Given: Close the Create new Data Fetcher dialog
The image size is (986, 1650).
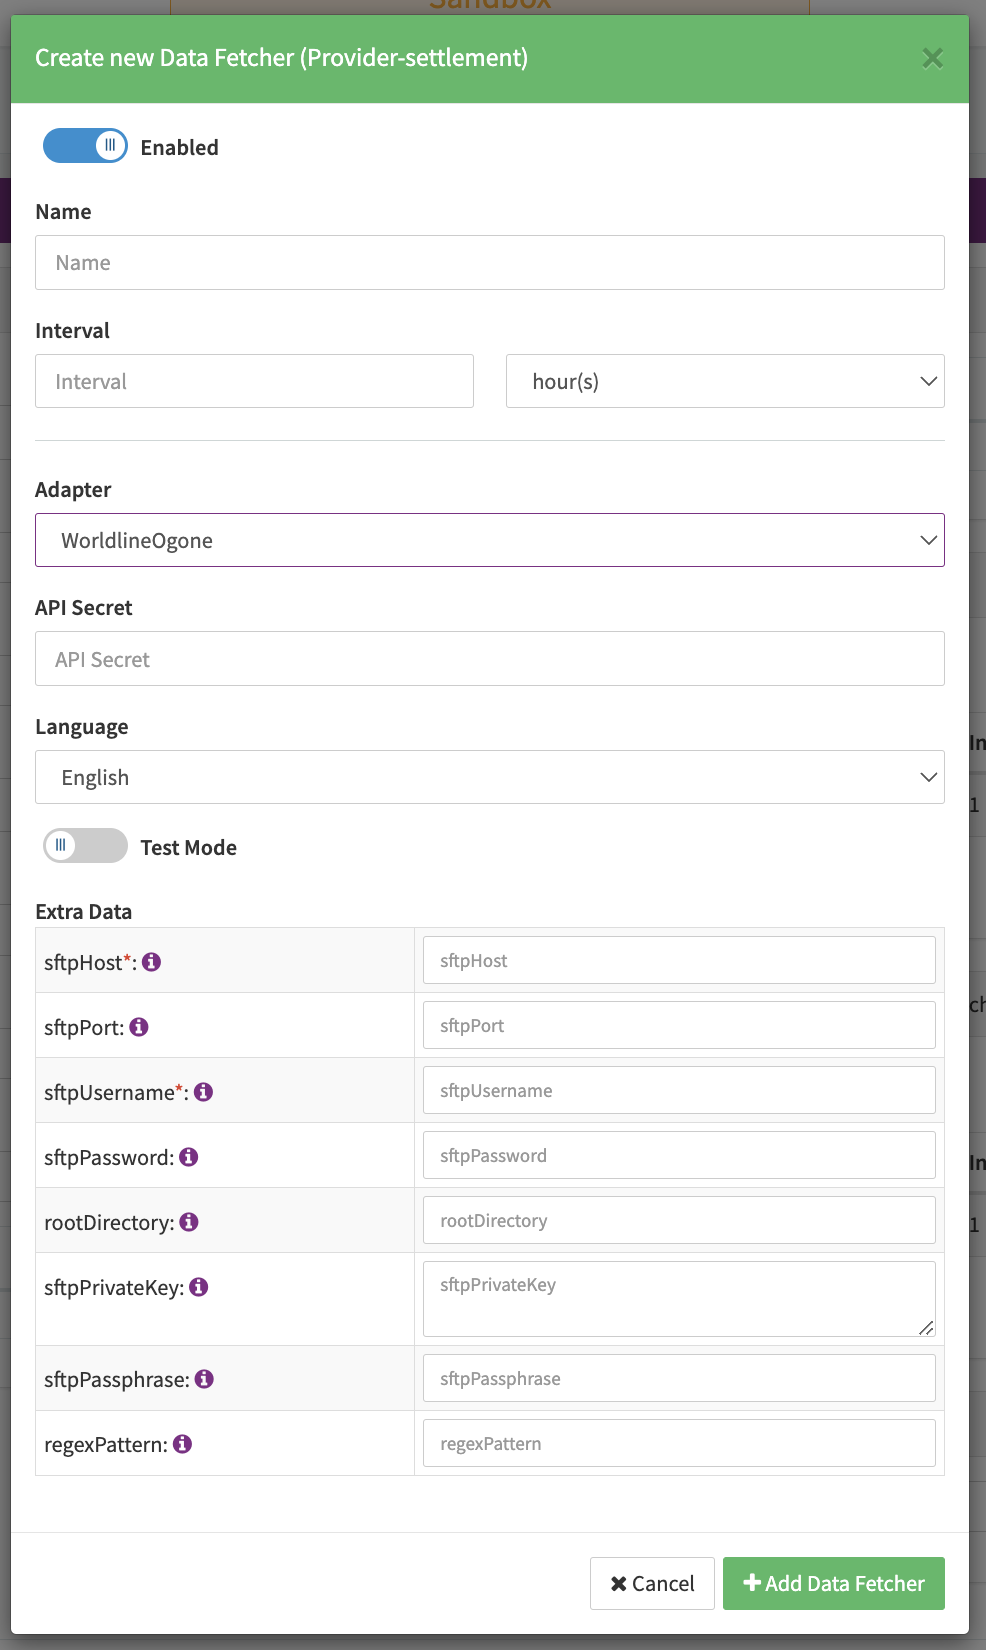Looking at the screenshot, I should (x=932, y=59).
